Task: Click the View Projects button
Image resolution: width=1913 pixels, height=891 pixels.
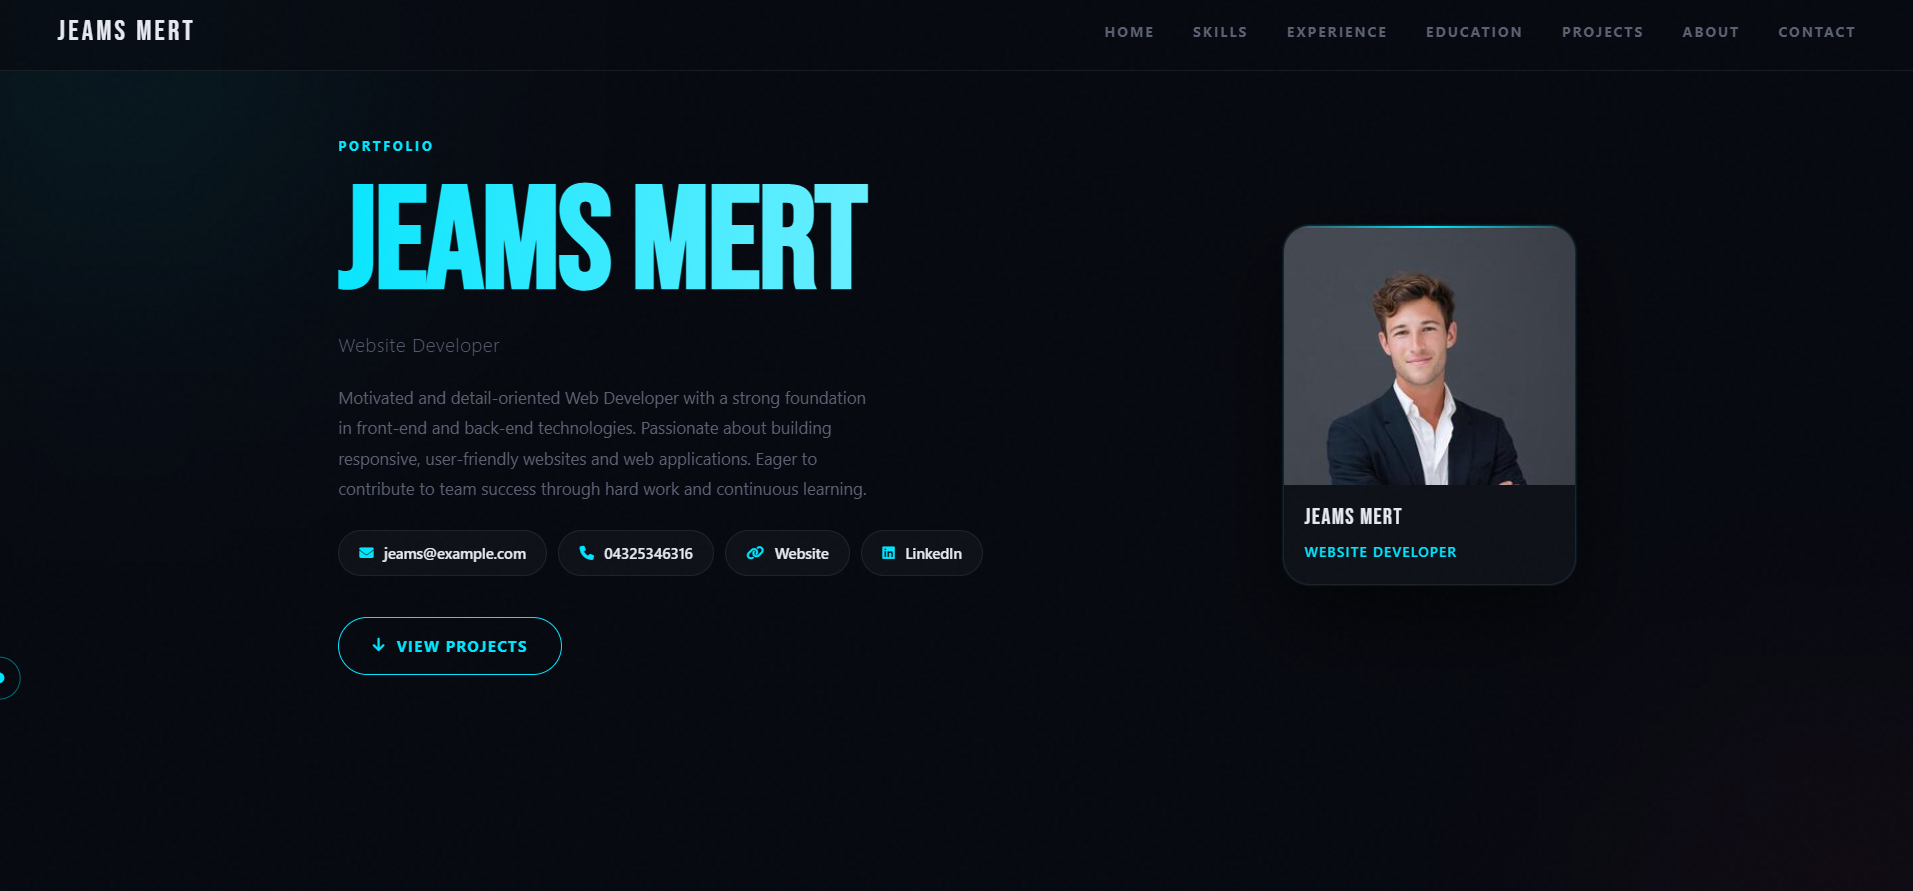Action: 450,646
